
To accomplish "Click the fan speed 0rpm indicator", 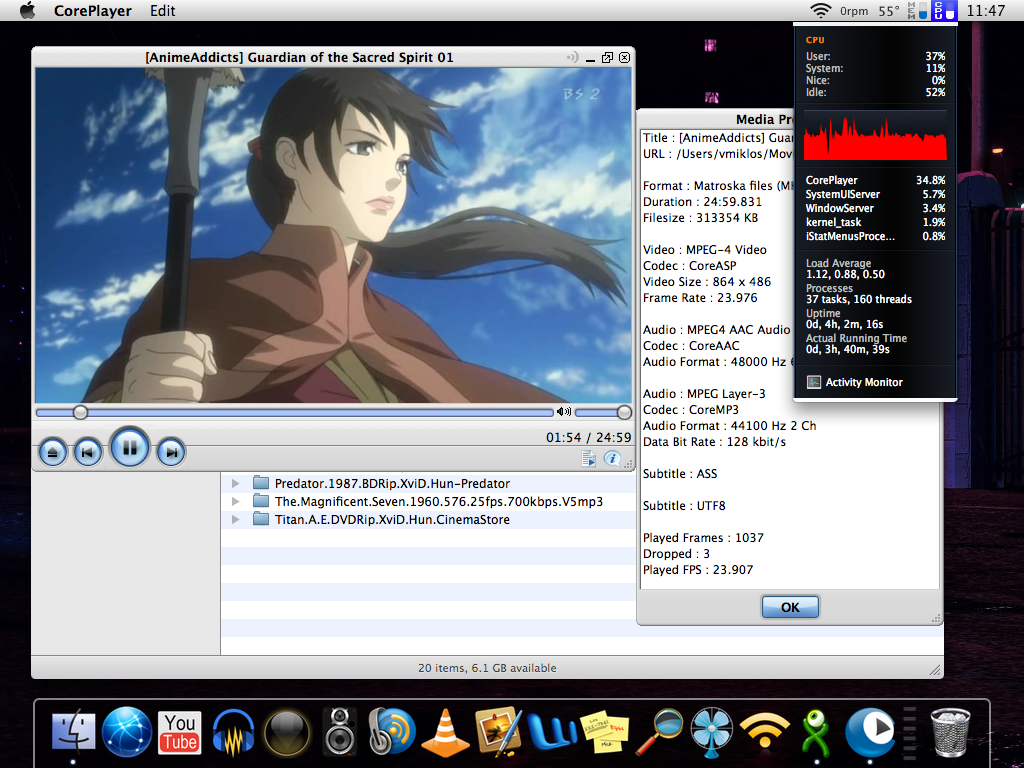I will [x=854, y=11].
